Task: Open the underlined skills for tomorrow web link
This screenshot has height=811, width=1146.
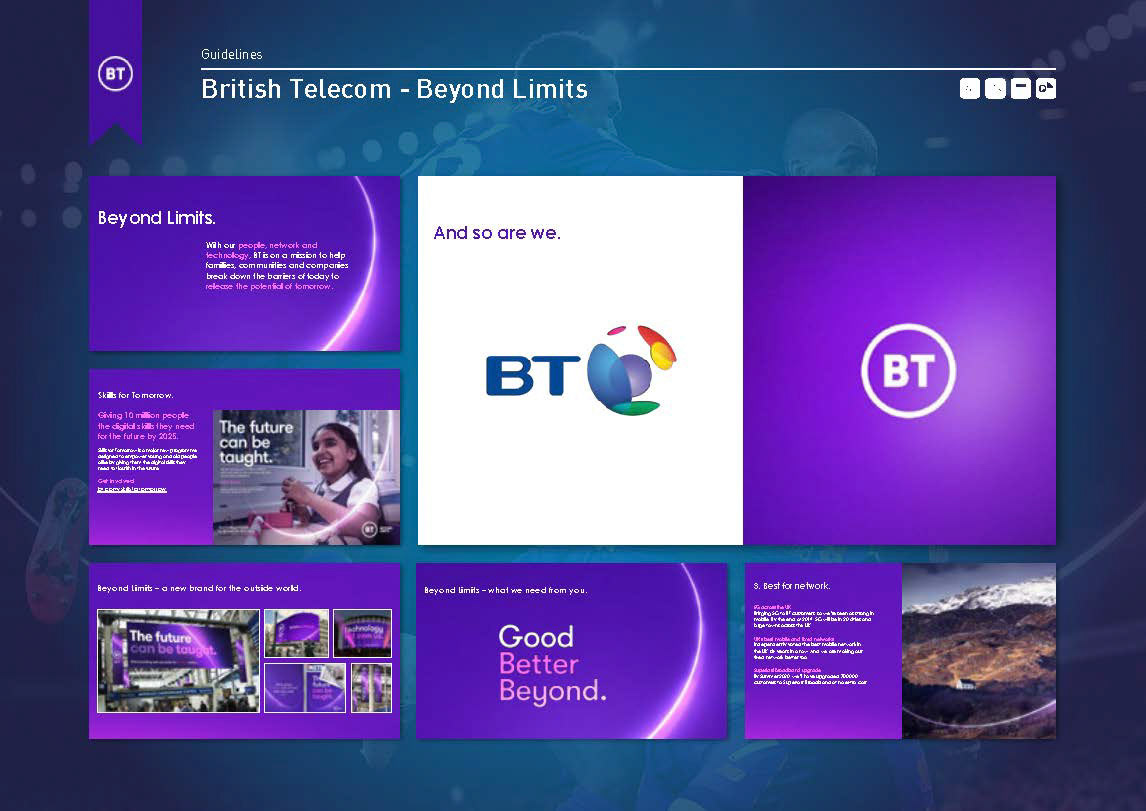Action: coord(132,490)
